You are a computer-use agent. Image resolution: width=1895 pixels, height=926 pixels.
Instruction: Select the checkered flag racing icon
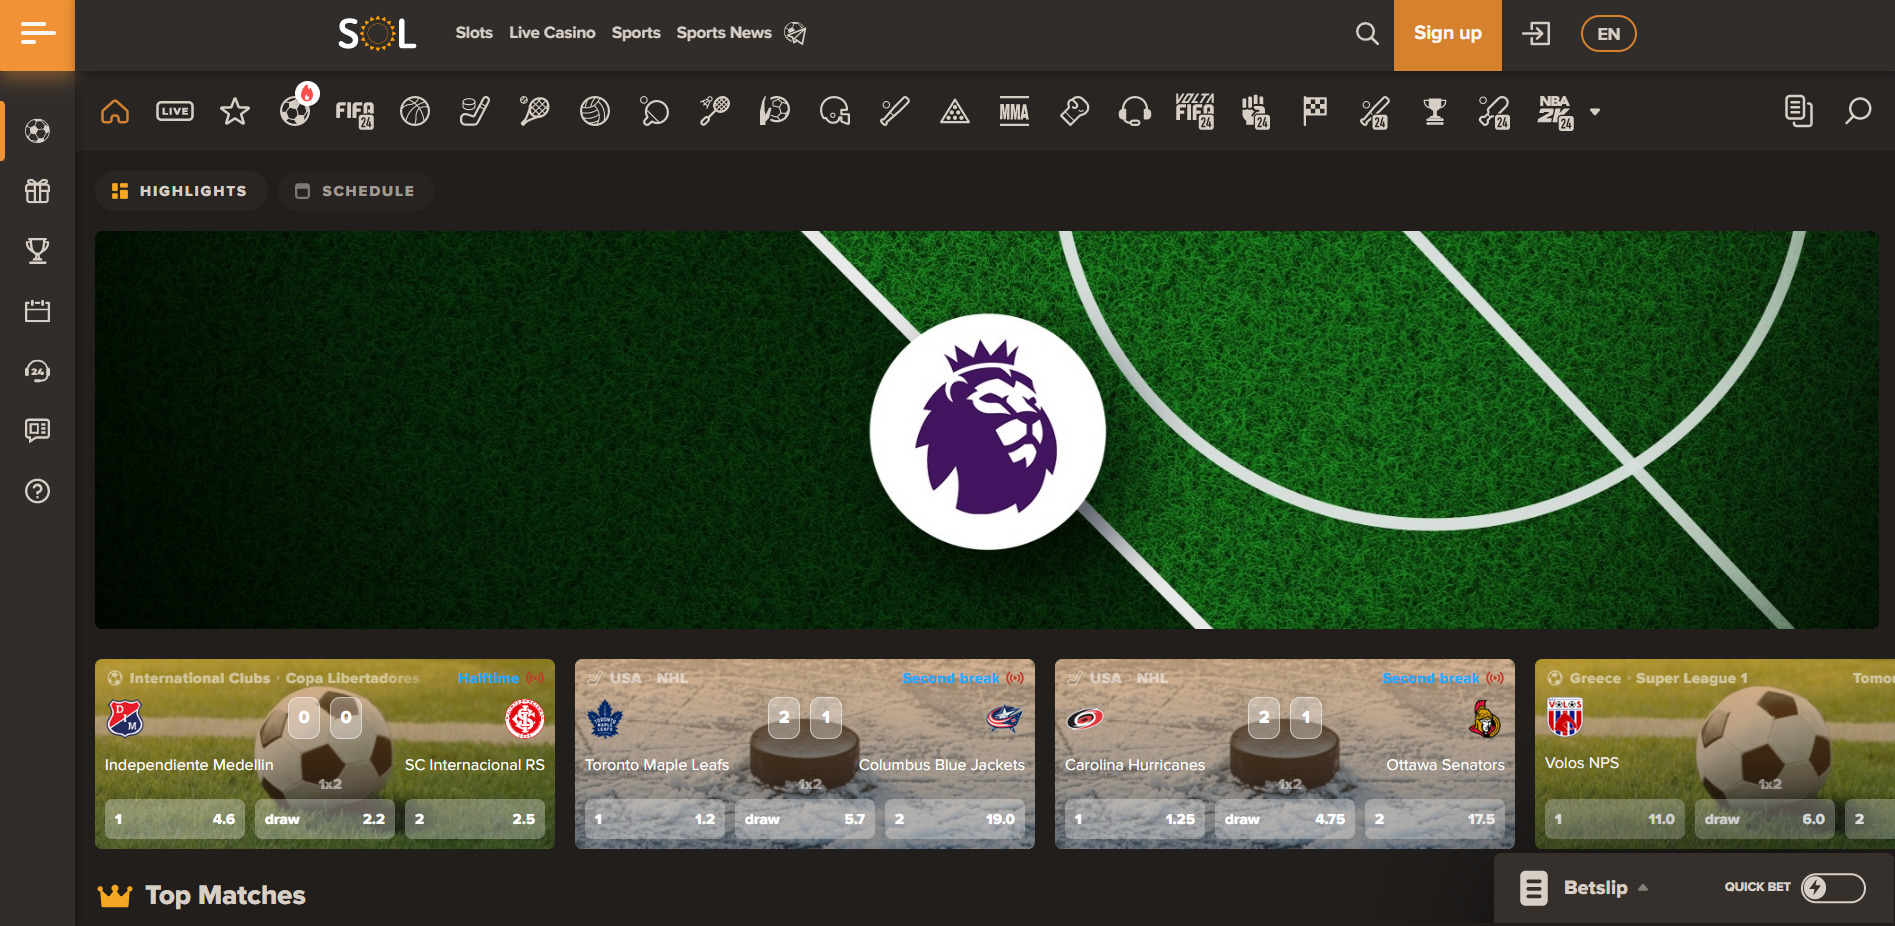1315,111
